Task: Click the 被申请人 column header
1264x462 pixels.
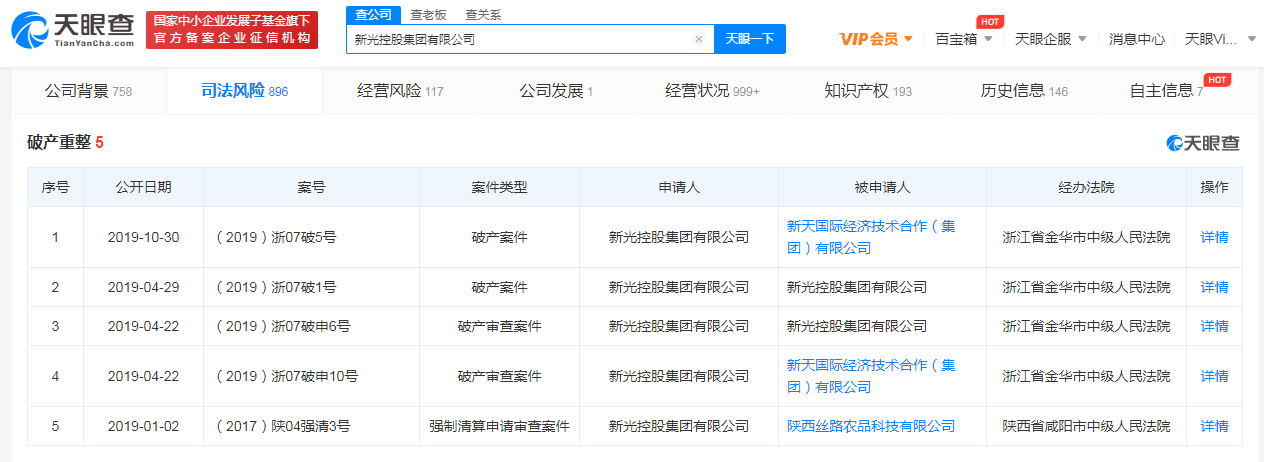Action: 882,187
